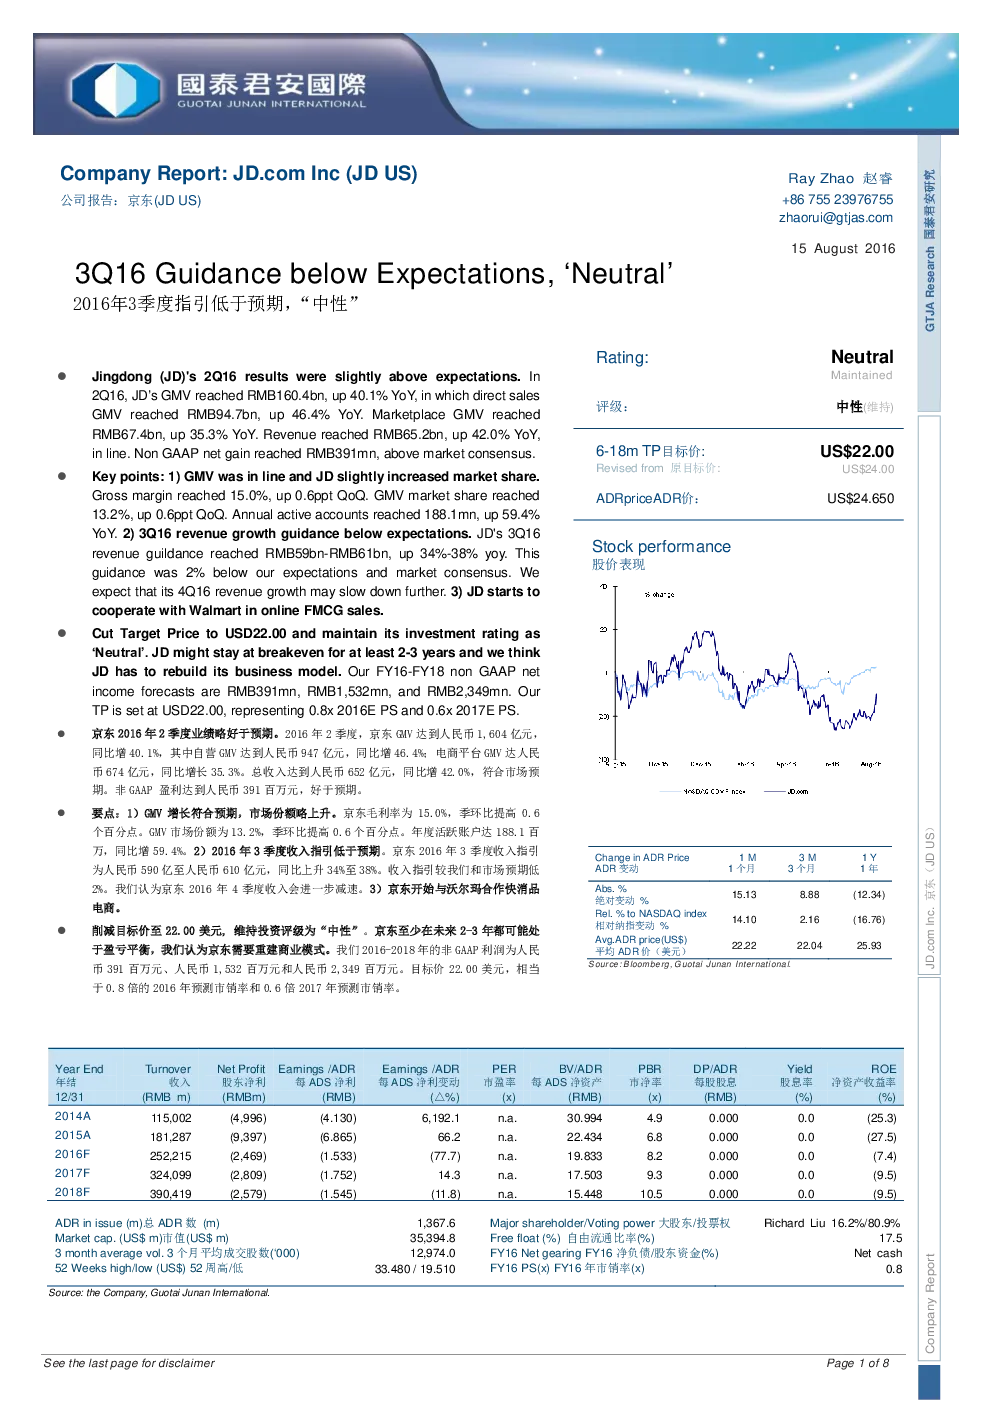Click the Change in ADR Price header
Image resolution: width=992 pixels, height=1403 pixels.
pos(642,857)
